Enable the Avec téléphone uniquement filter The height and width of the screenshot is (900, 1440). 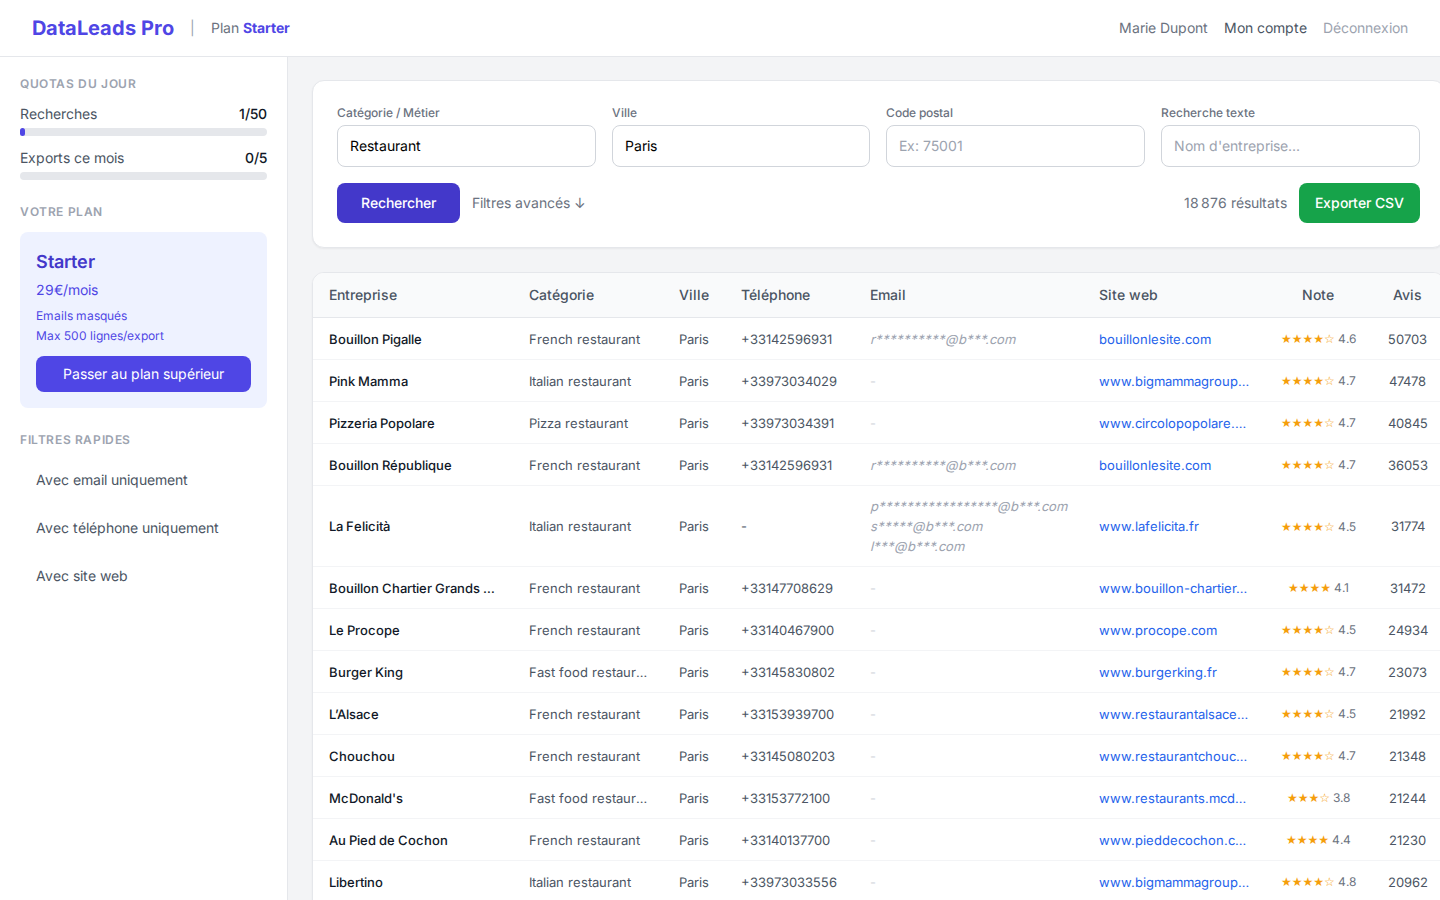(127, 528)
